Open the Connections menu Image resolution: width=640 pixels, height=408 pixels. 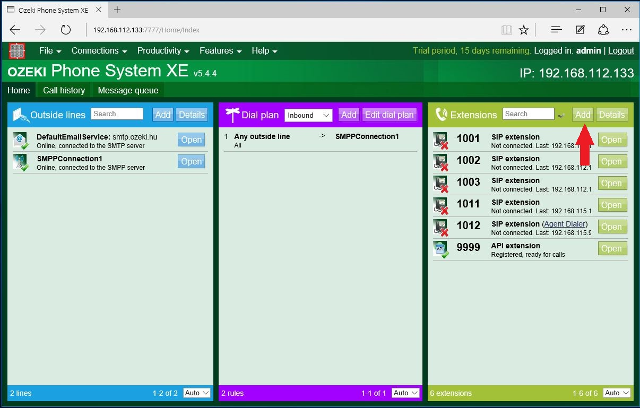[x=99, y=51]
